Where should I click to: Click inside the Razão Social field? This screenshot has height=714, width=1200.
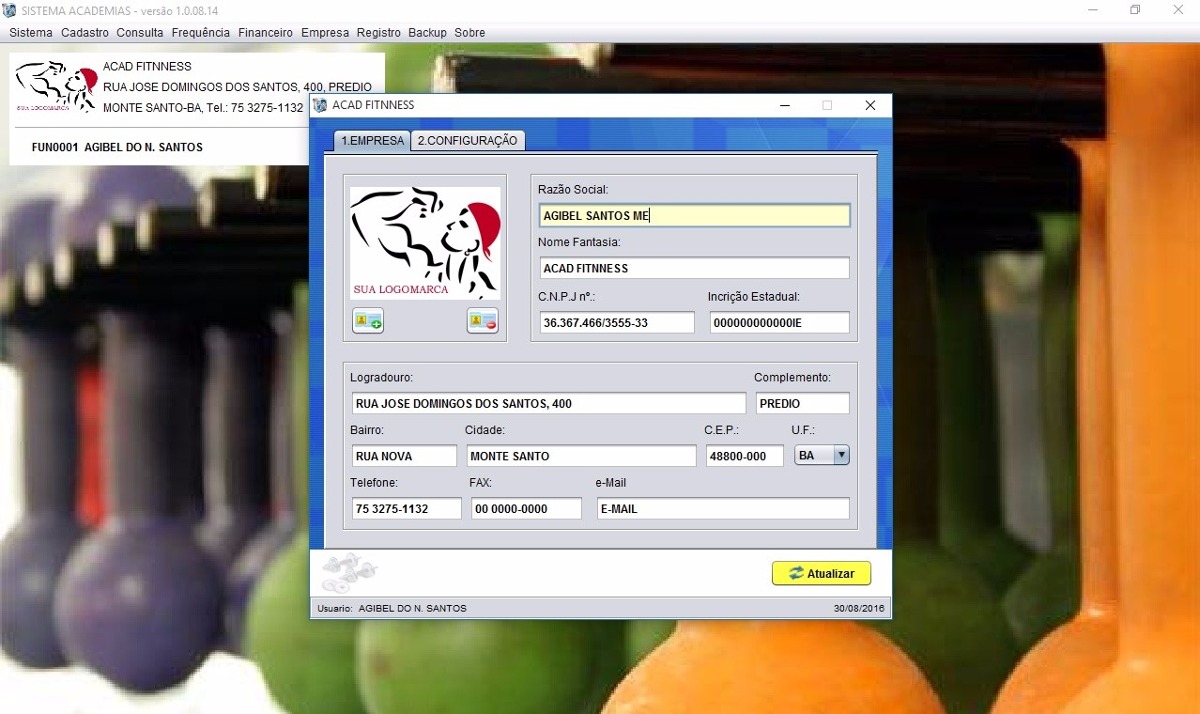pyautogui.click(x=694, y=215)
